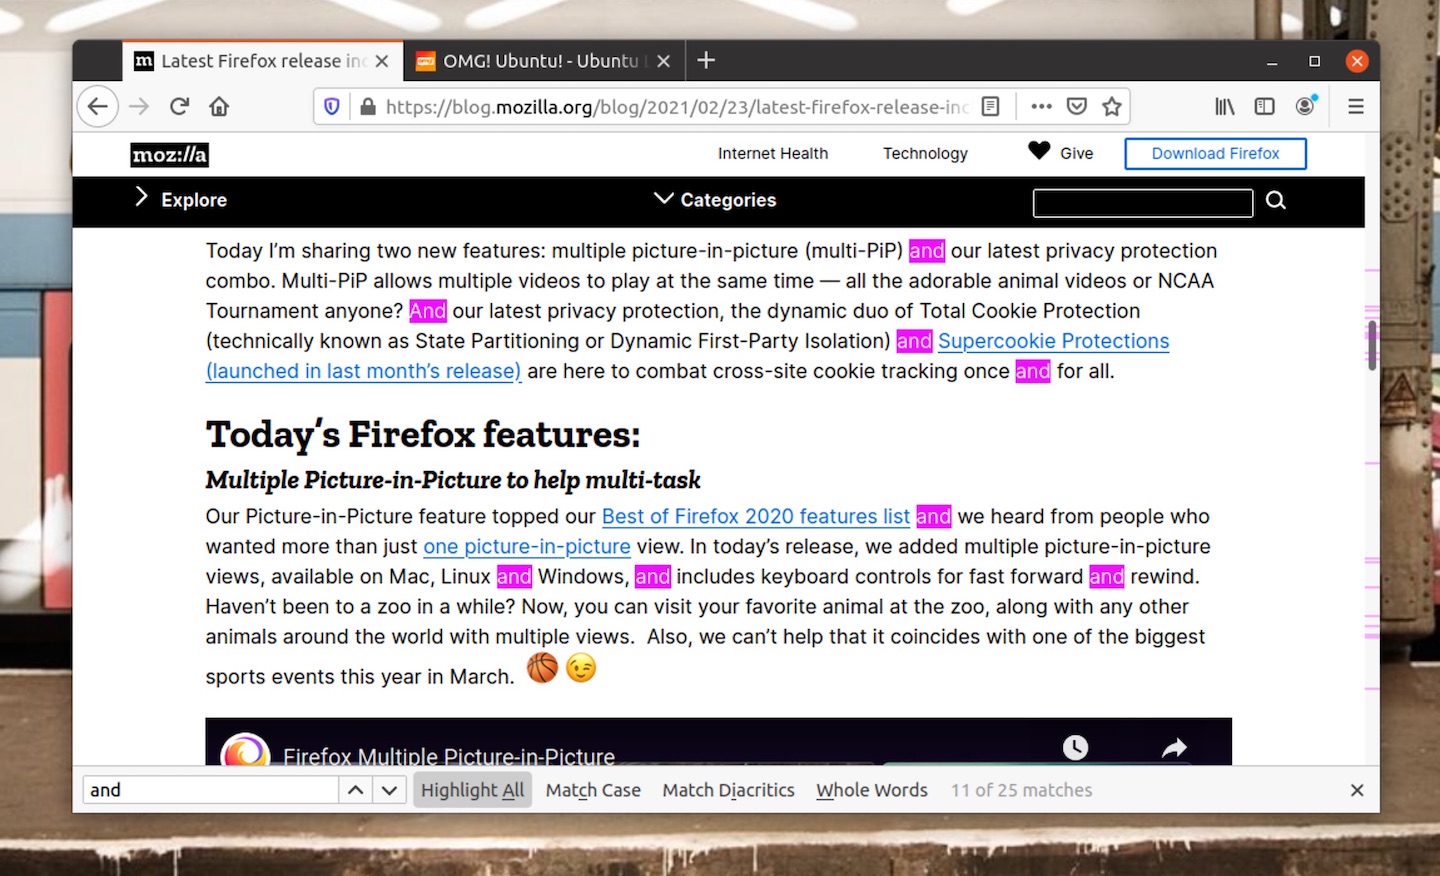Screen dimensions: 1440x876
Task: Open the Firefox home page
Action: [x=219, y=106]
